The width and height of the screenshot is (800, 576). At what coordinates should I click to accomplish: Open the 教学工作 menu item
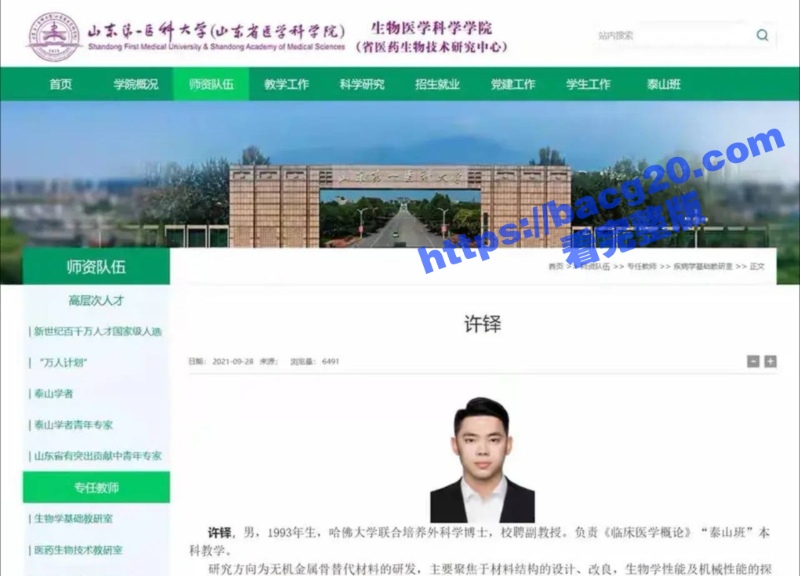click(286, 84)
